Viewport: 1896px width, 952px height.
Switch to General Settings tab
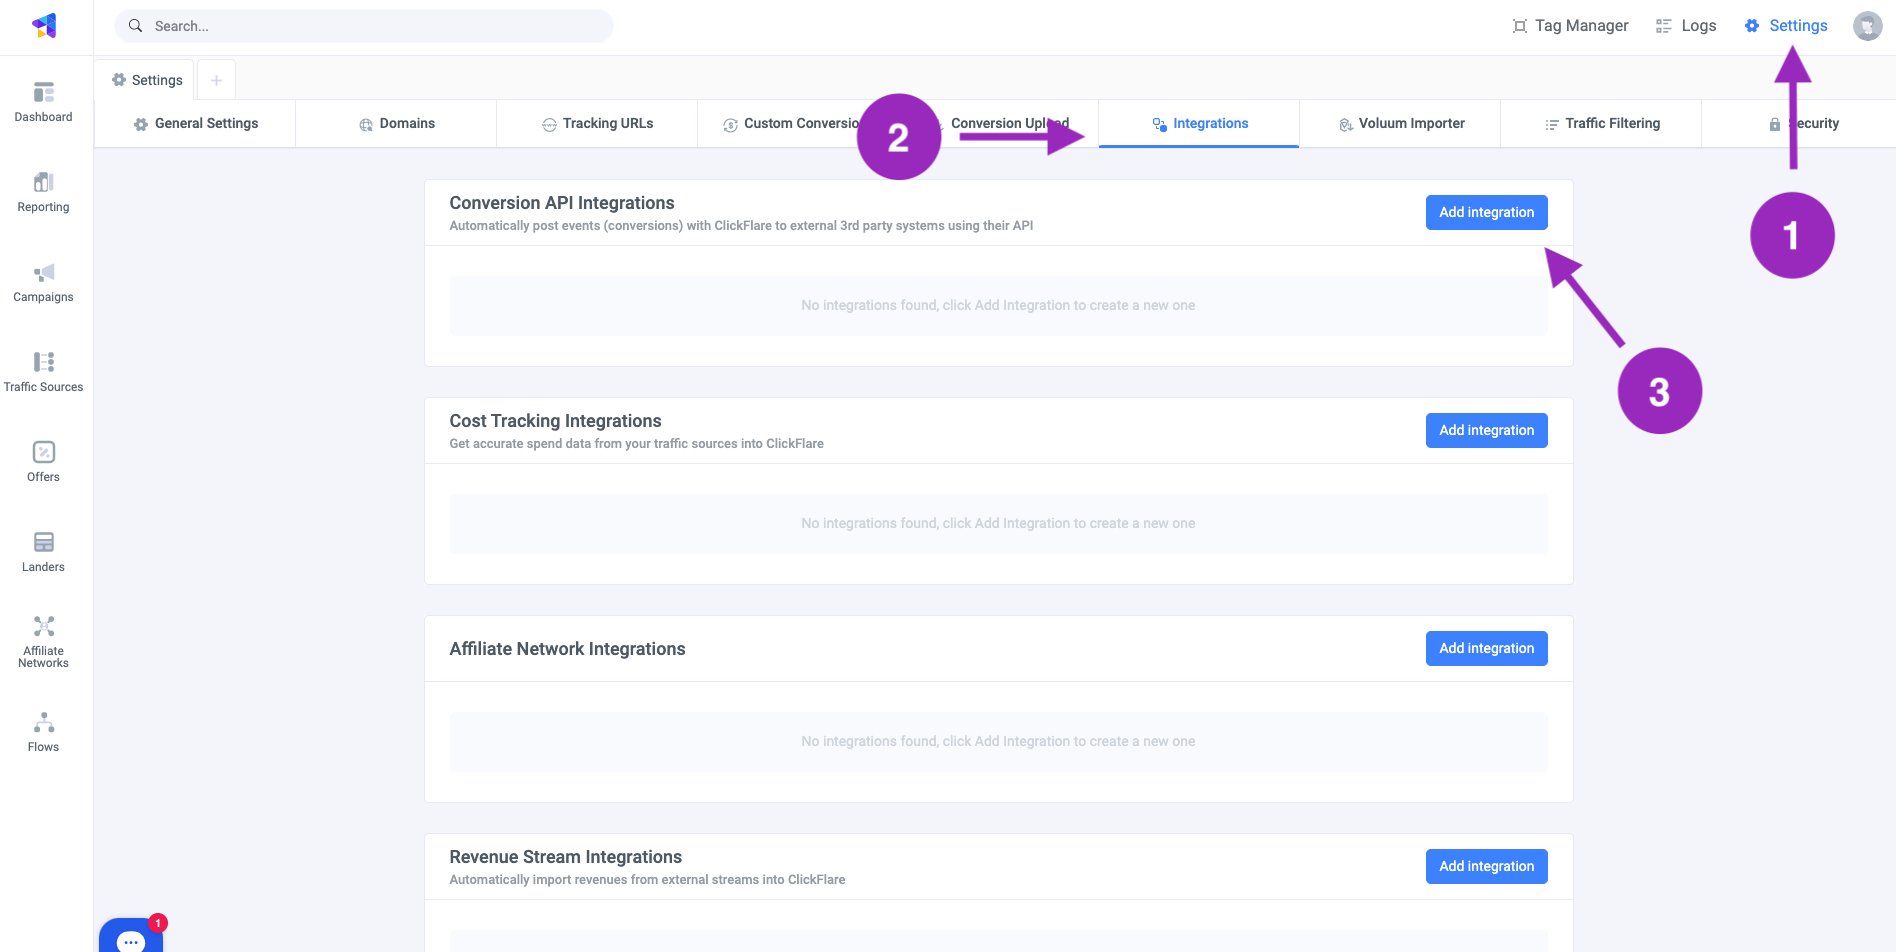tap(195, 124)
